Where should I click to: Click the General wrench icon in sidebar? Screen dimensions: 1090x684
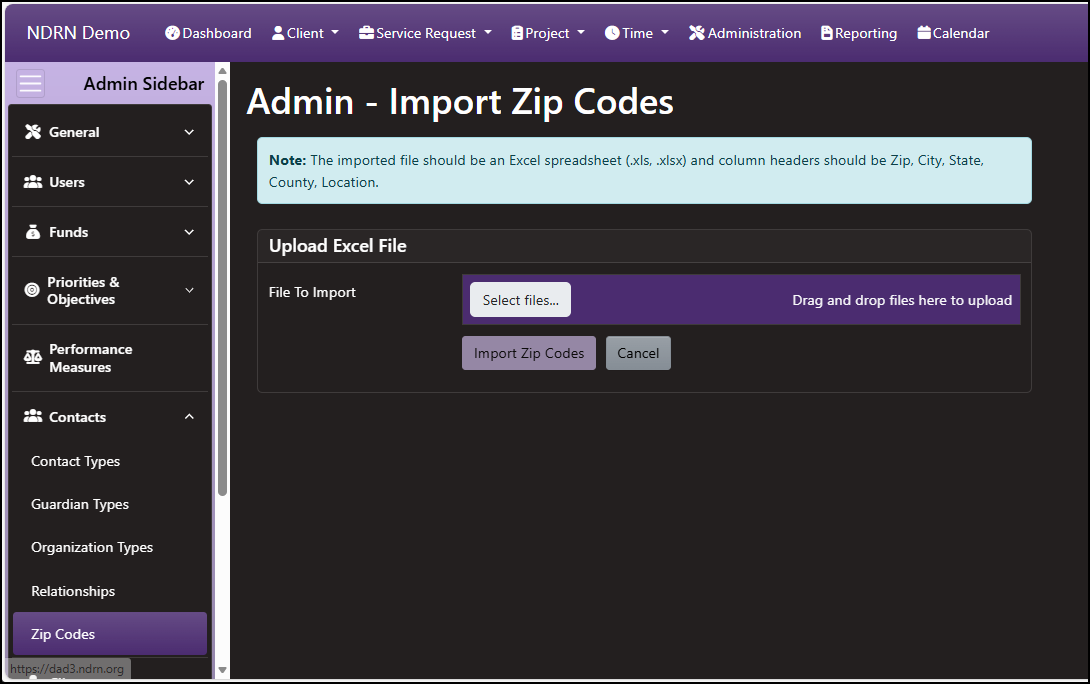[x=33, y=132]
